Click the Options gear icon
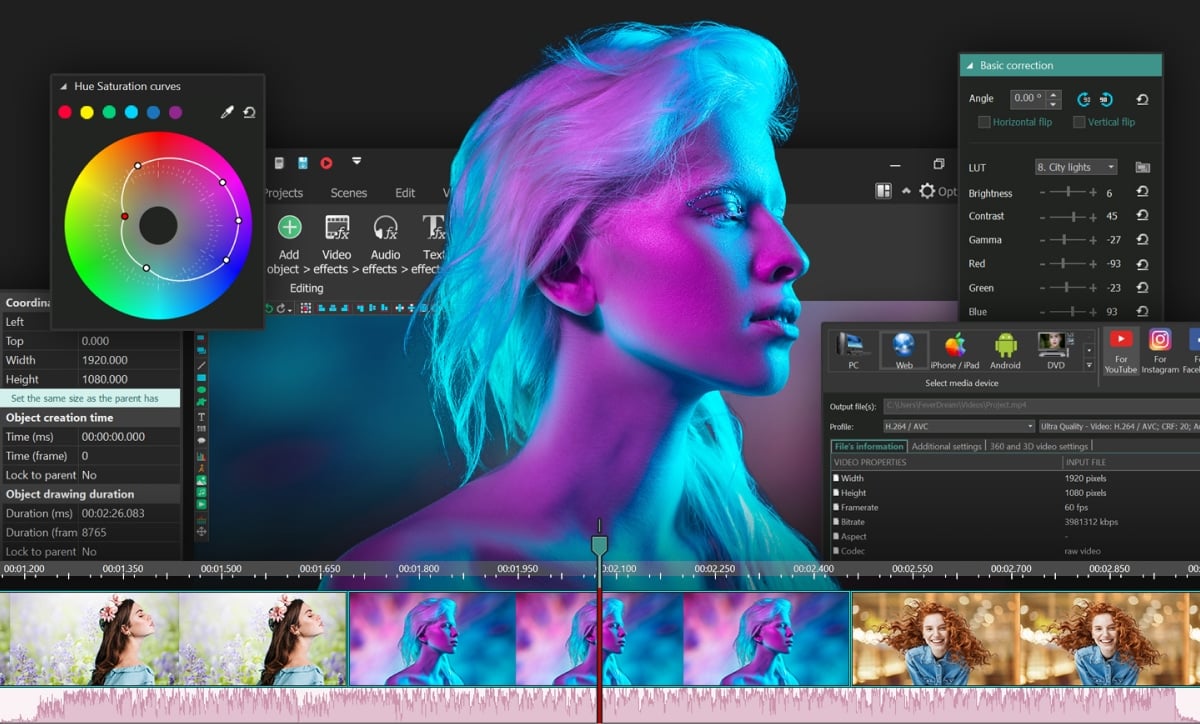The height and width of the screenshot is (724, 1200). pos(927,191)
